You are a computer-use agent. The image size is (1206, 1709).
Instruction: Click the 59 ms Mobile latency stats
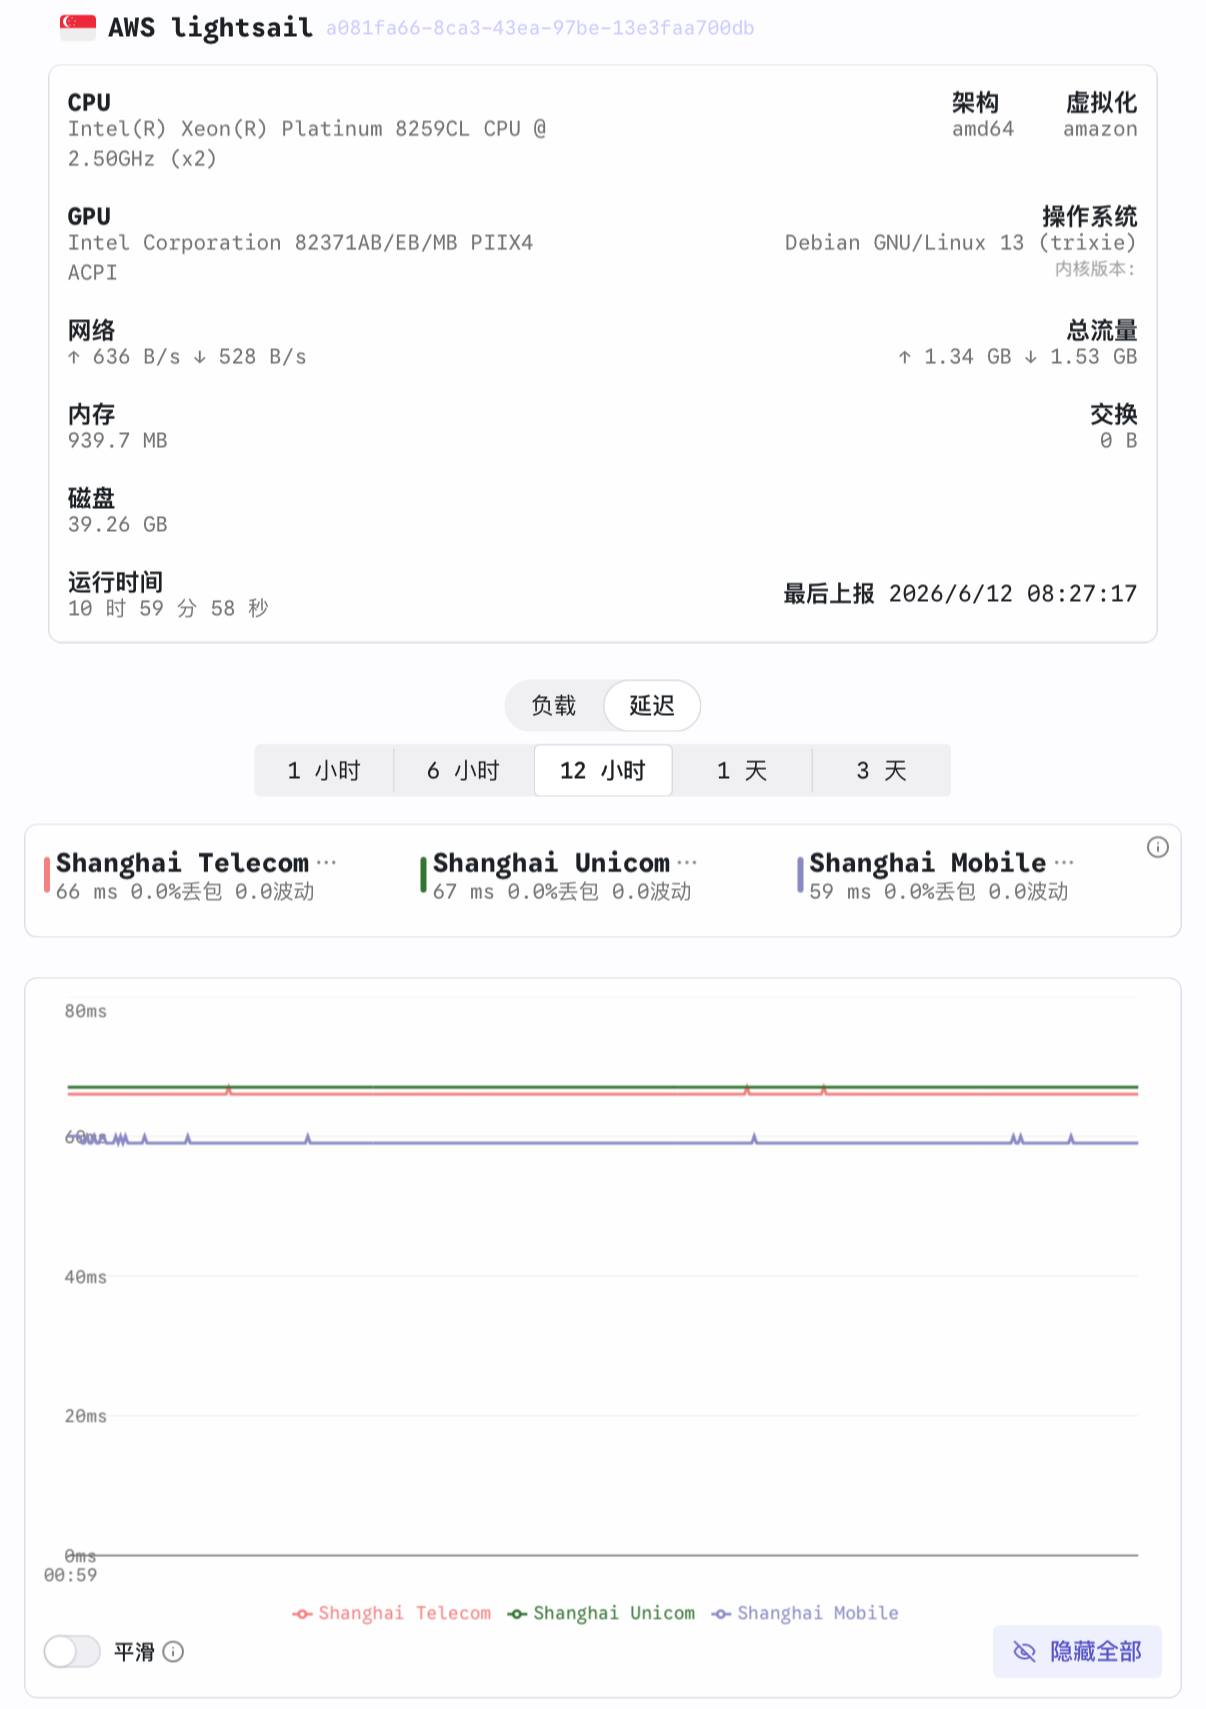(x=939, y=891)
